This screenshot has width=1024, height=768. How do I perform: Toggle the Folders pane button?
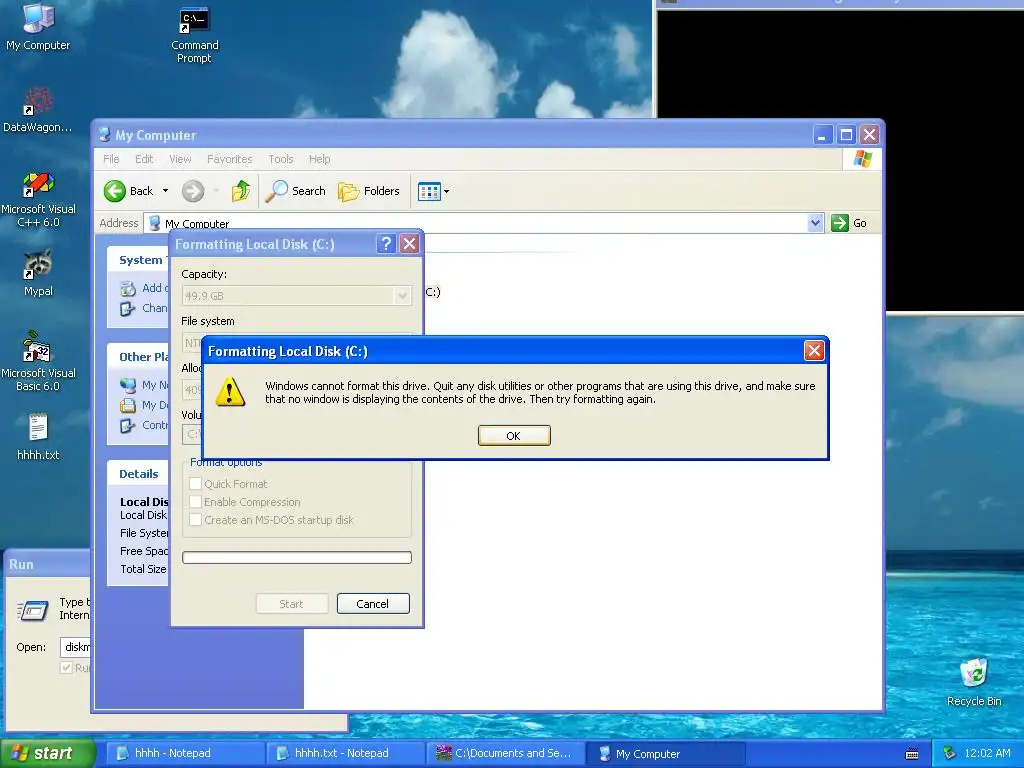coord(369,191)
